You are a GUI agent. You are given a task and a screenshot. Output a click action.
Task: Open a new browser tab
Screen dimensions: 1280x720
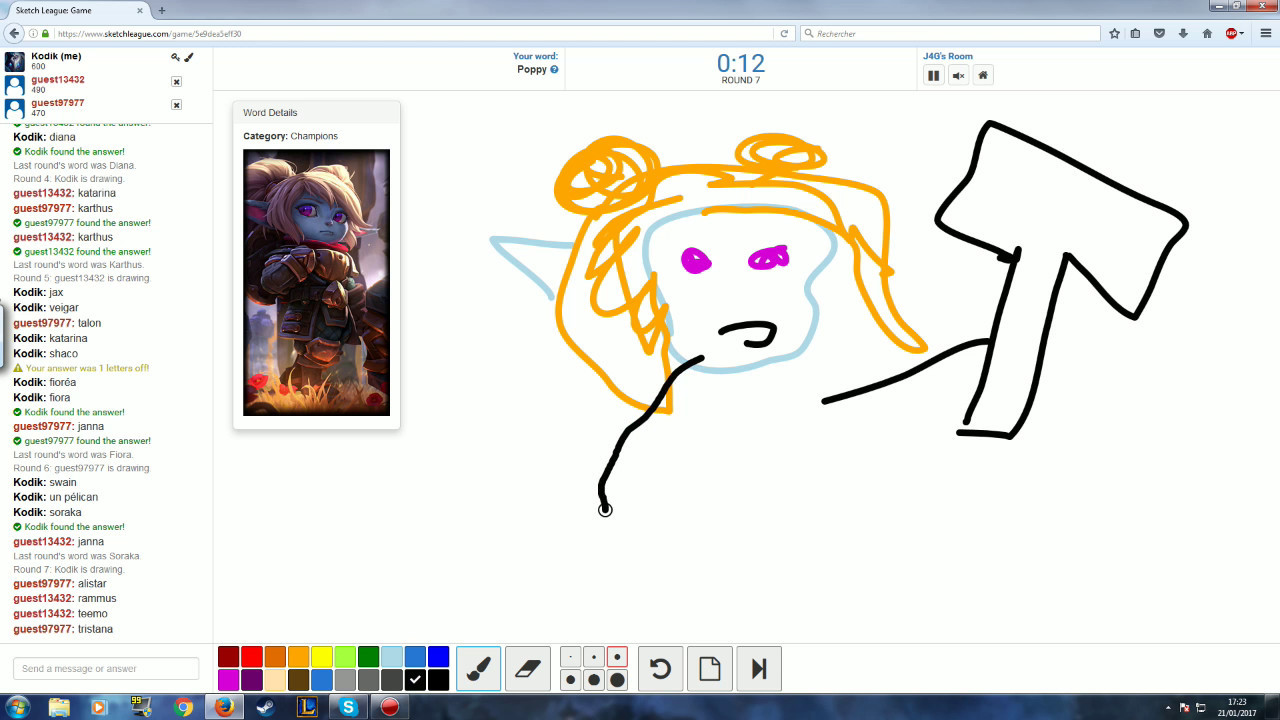(x=162, y=10)
